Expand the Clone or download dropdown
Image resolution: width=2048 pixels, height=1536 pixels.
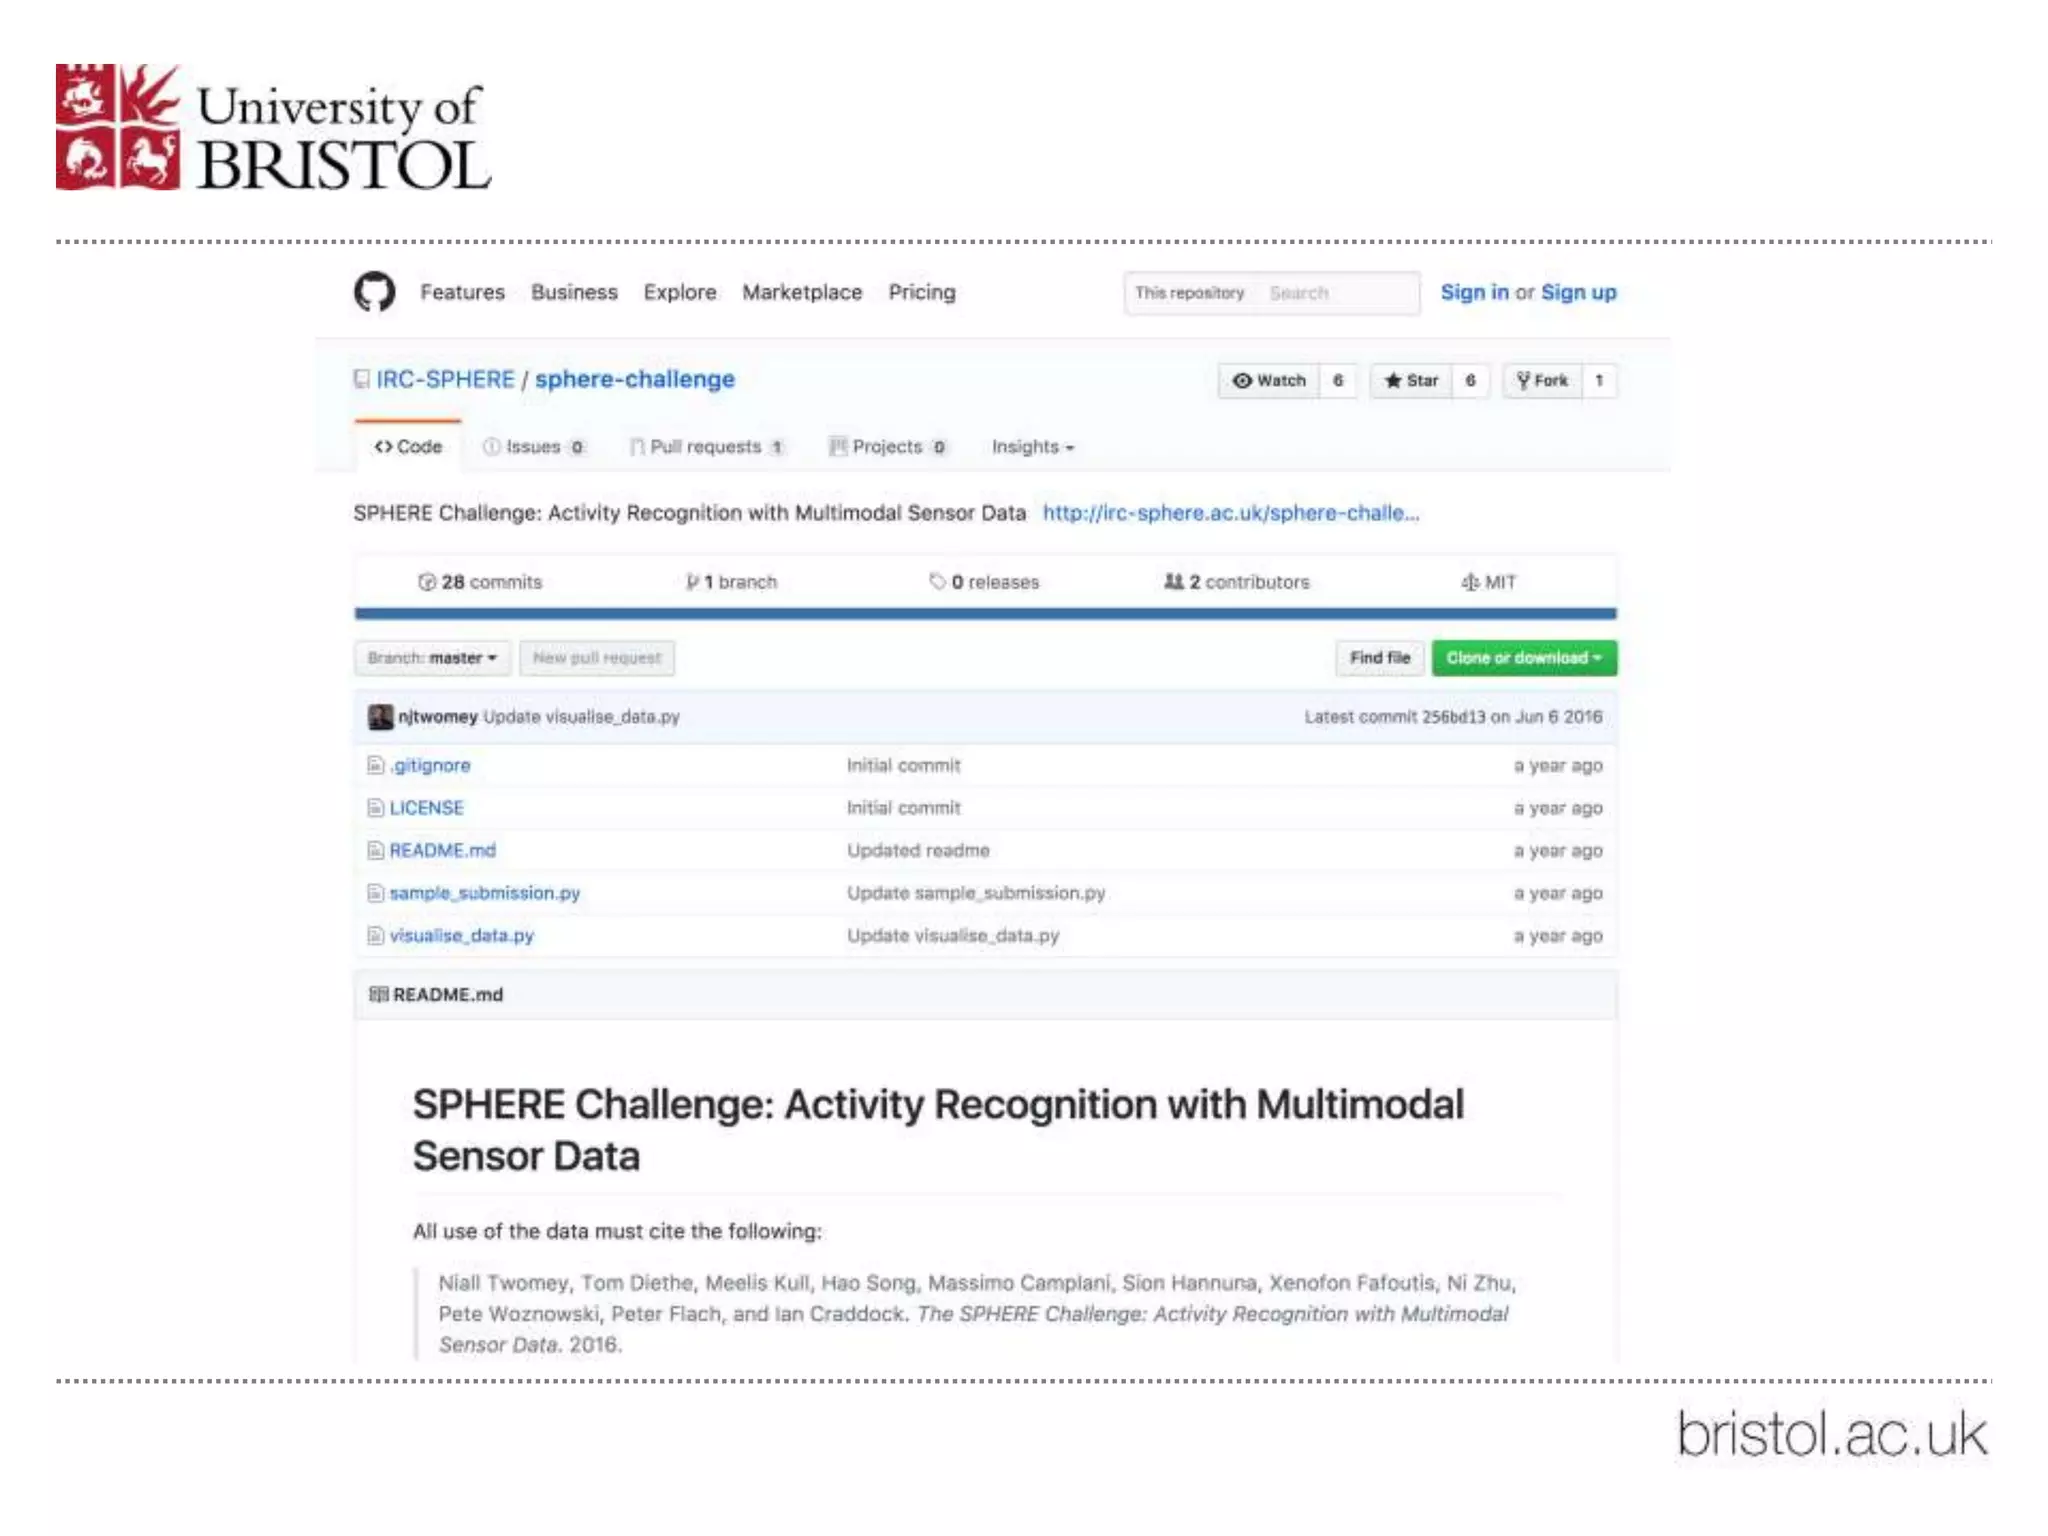click(x=1524, y=658)
